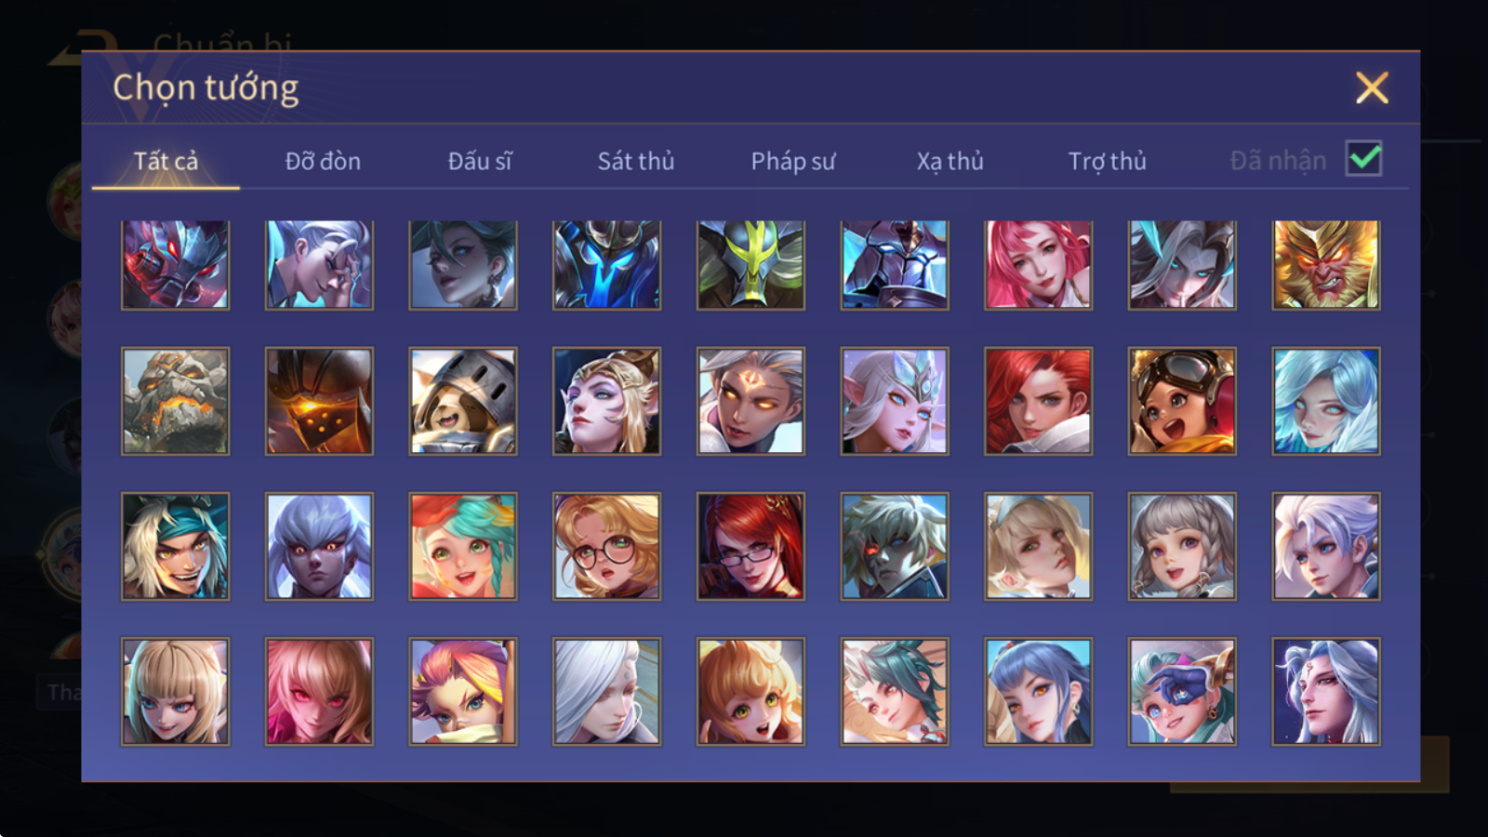Open the Trợ thủ tab
This screenshot has height=837, width=1488.
click(x=1107, y=161)
